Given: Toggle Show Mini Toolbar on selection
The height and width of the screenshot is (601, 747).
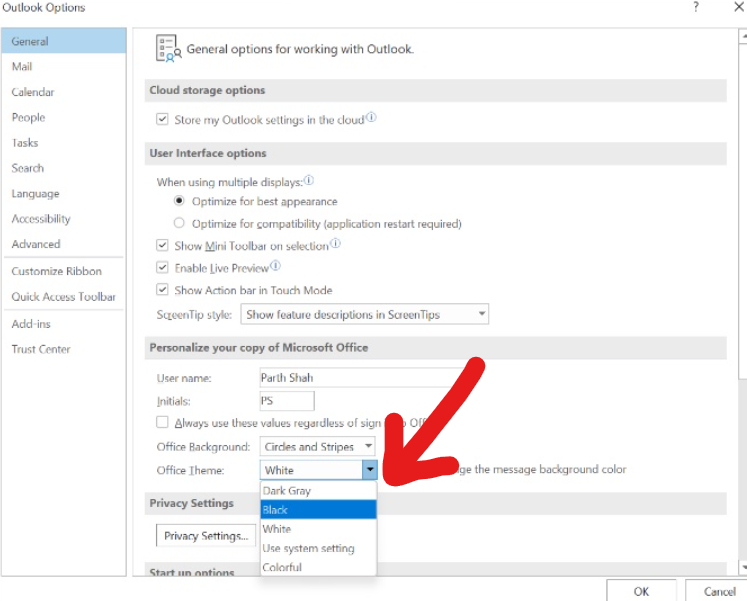Looking at the screenshot, I should coord(162,245).
